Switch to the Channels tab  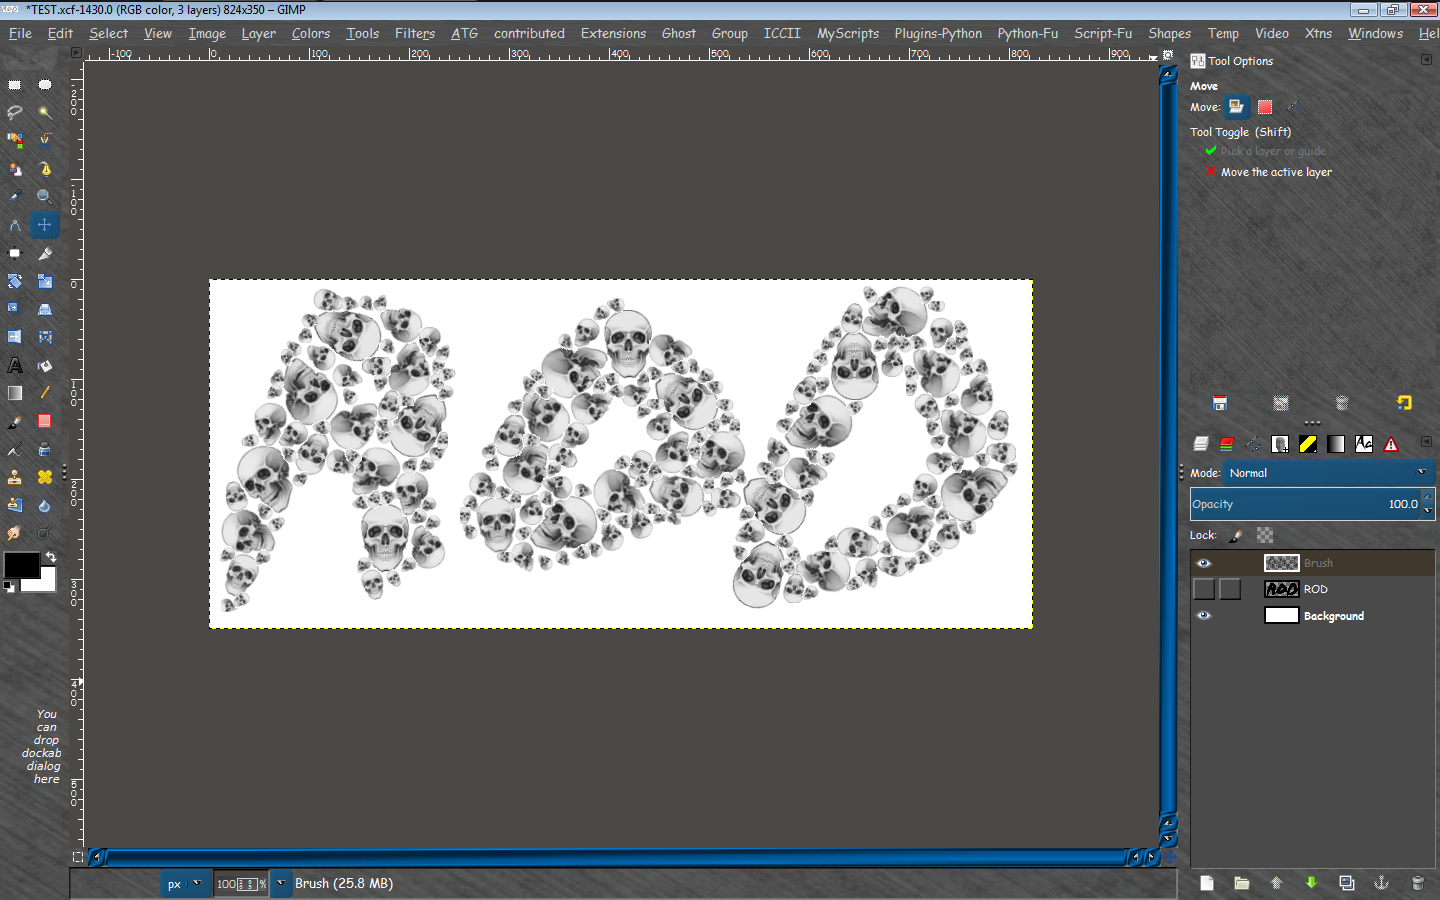1227,444
